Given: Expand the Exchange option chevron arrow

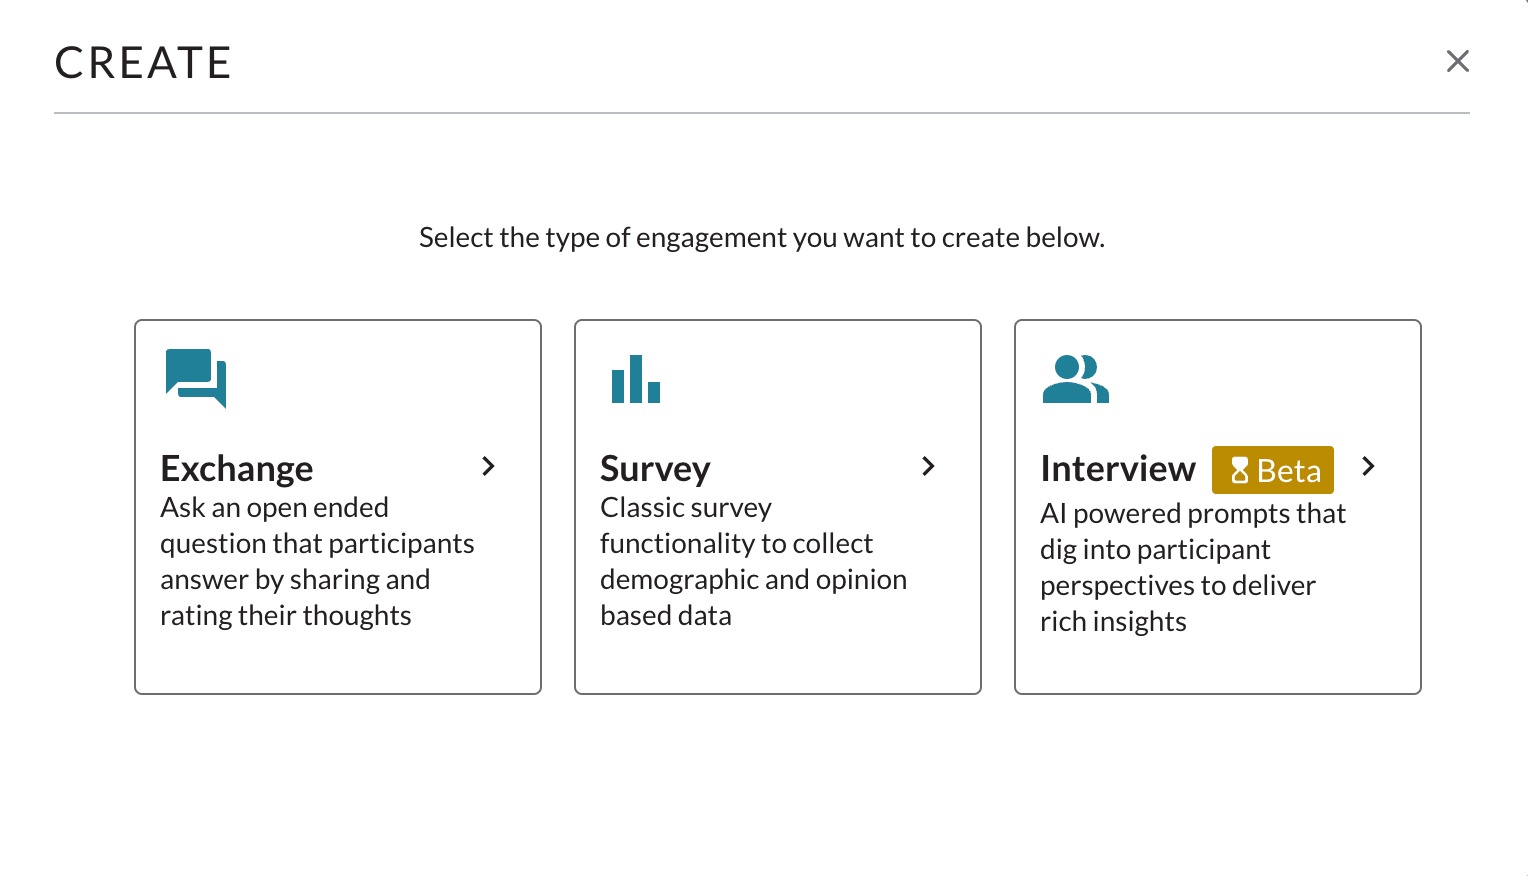Looking at the screenshot, I should tap(488, 466).
